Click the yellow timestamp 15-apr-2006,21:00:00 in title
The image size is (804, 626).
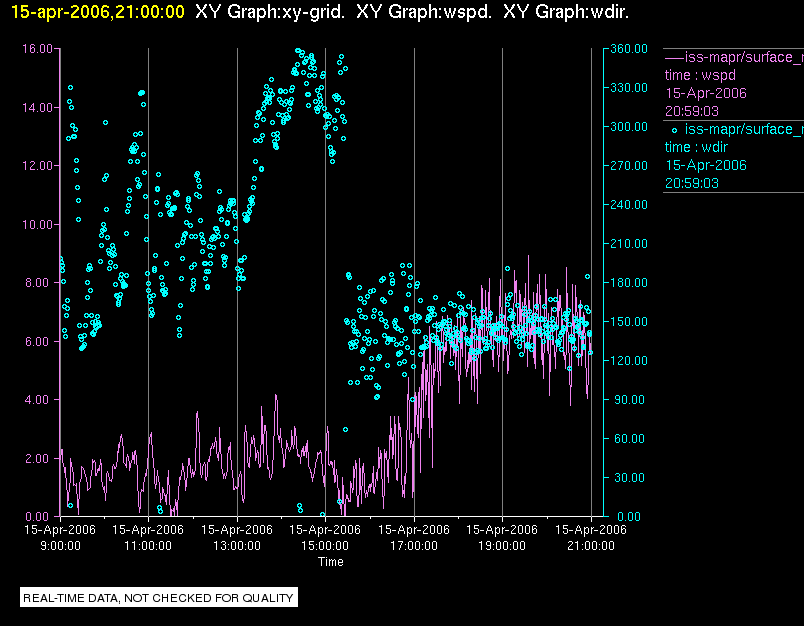[98, 12]
